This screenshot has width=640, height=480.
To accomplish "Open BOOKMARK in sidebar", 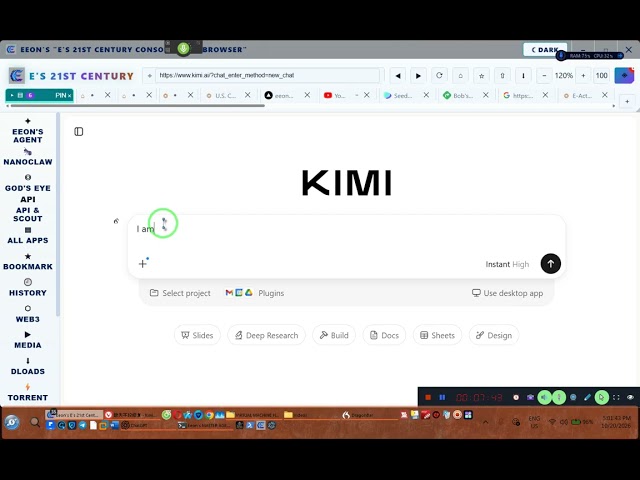I will point(28,262).
